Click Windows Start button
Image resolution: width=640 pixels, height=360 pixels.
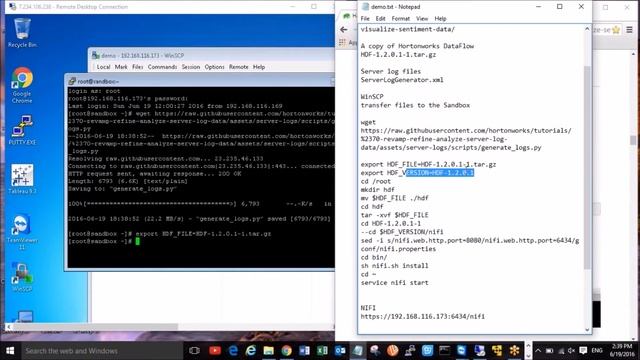coord(10,351)
